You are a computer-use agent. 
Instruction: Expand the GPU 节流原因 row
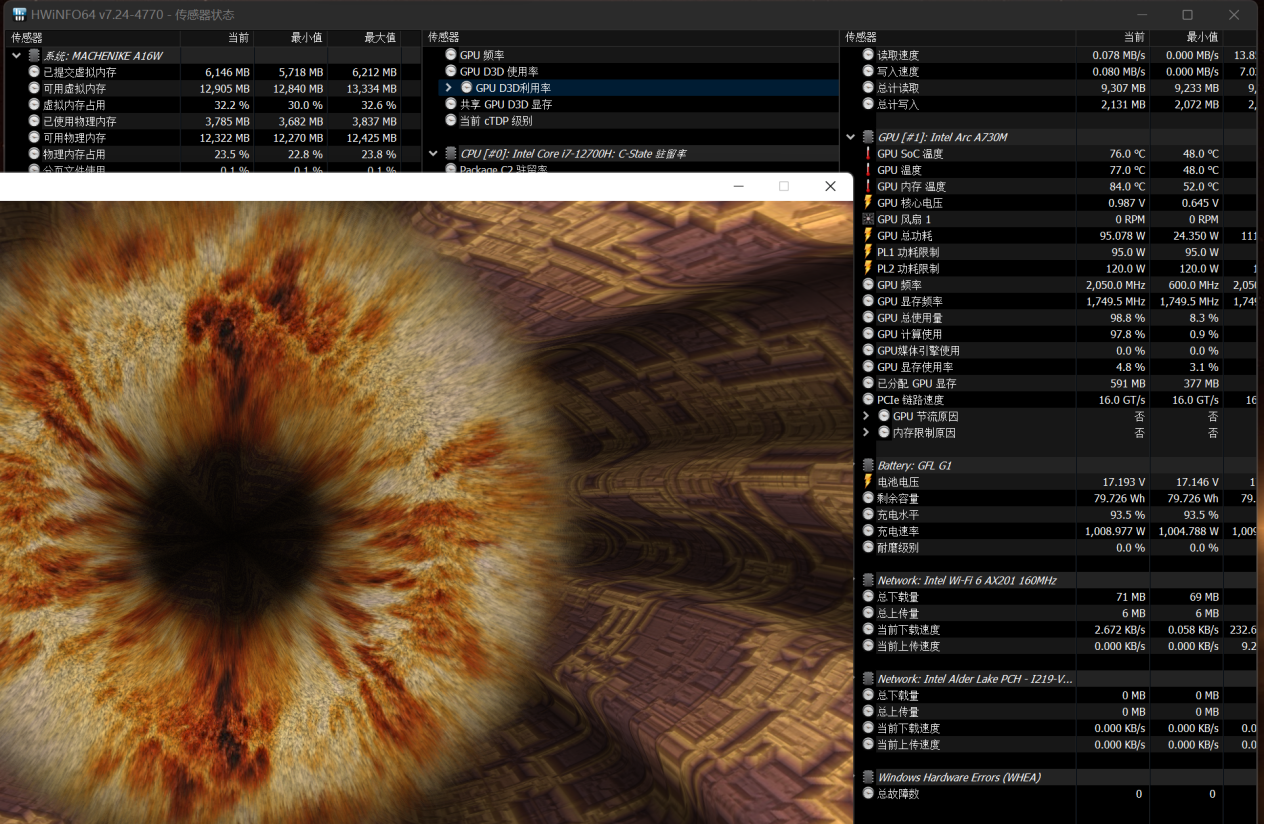pos(866,416)
